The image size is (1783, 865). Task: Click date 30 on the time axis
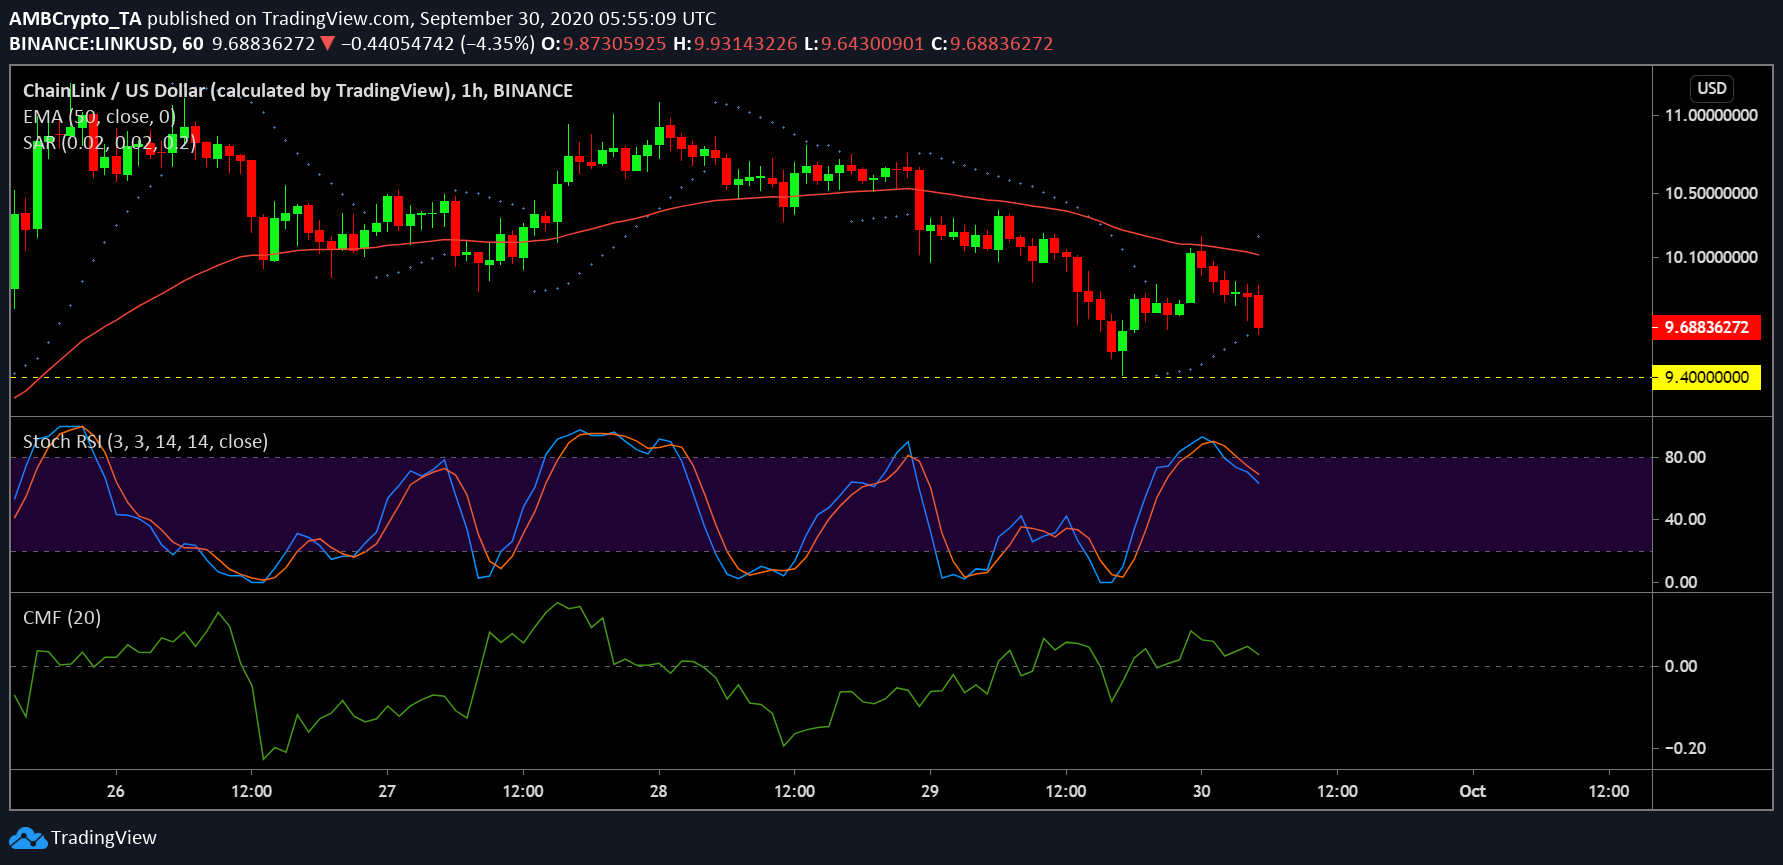click(x=1201, y=791)
